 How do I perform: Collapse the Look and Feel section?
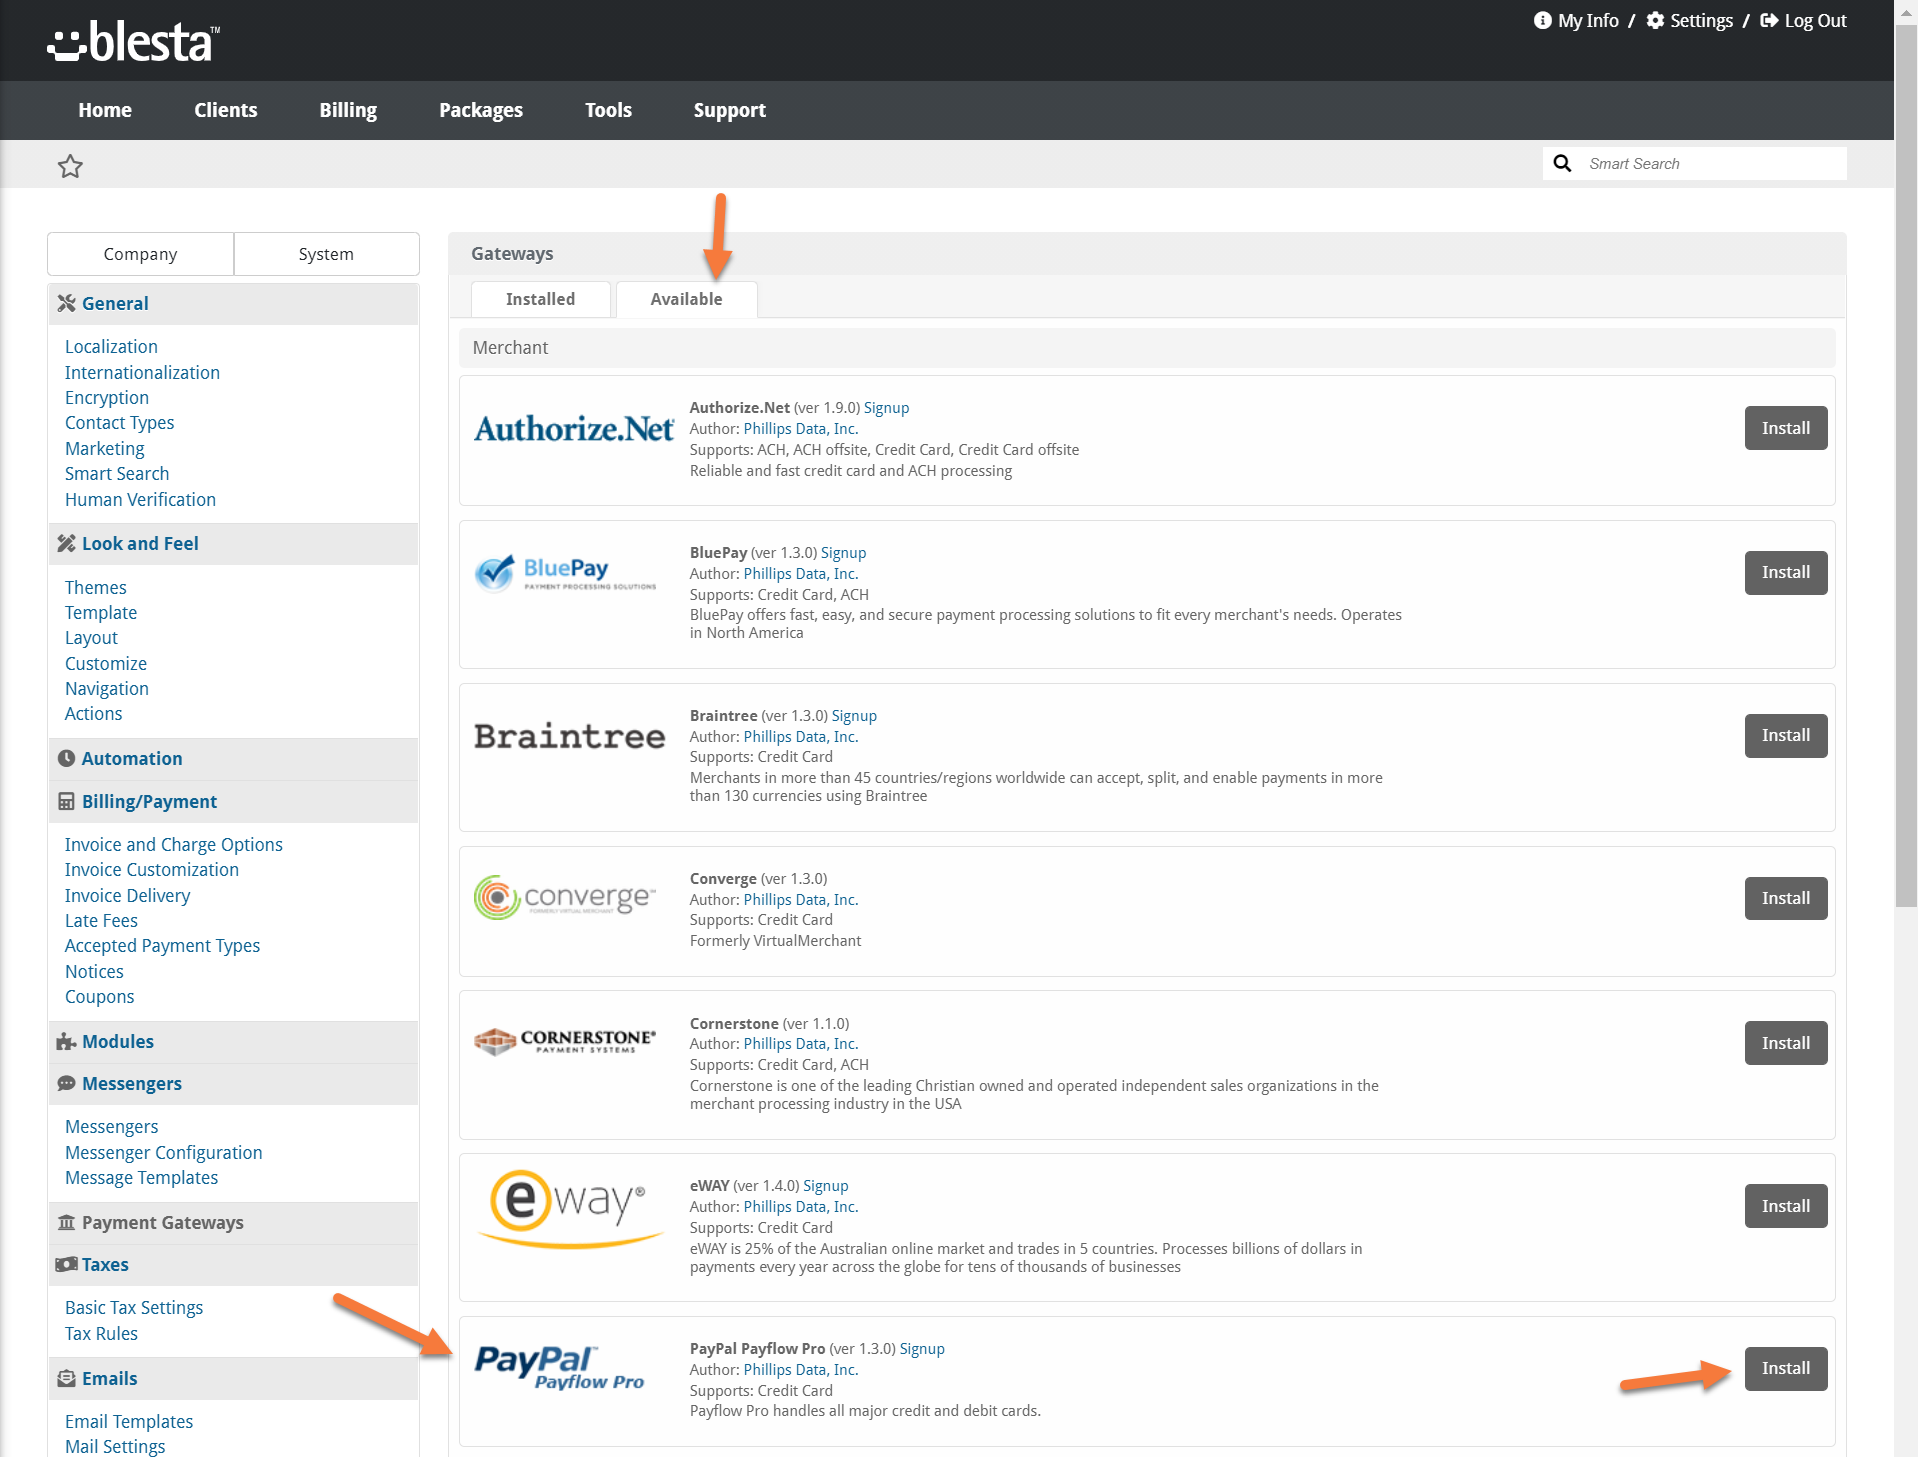pyautogui.click(x=140, y=544)
